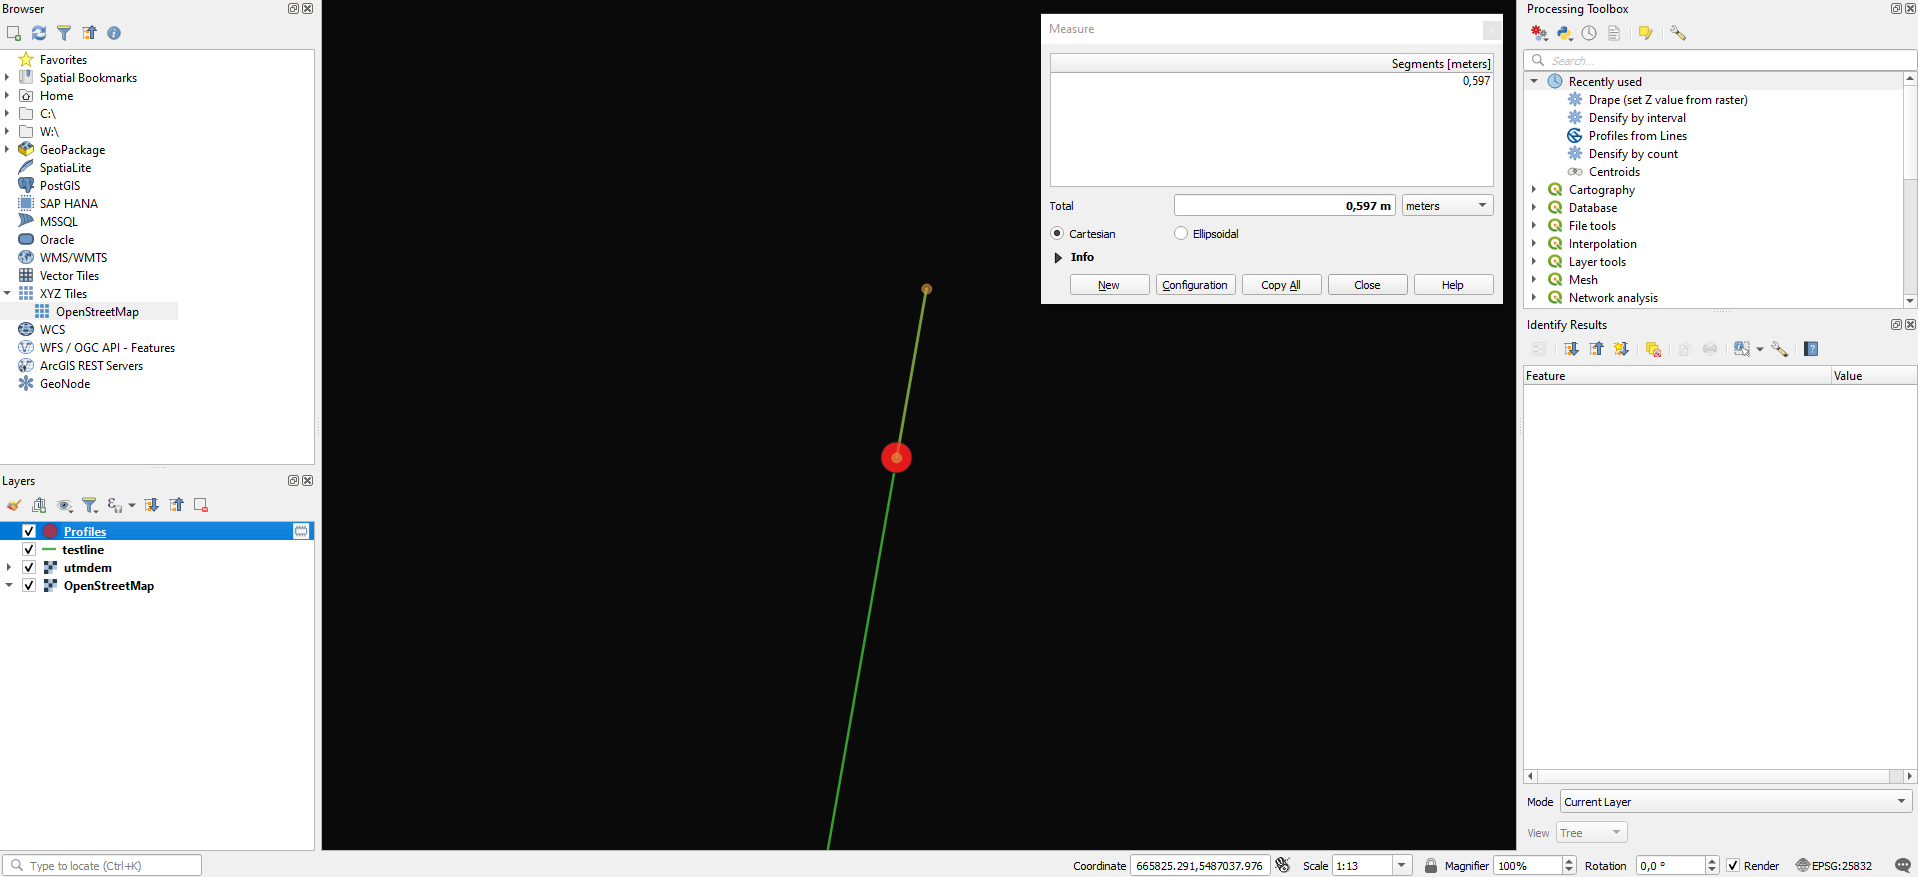The width and height of the screenshot is (1918, 877).
Task: Click the lock scale icon in status bar
Action: pos(1431,865)
